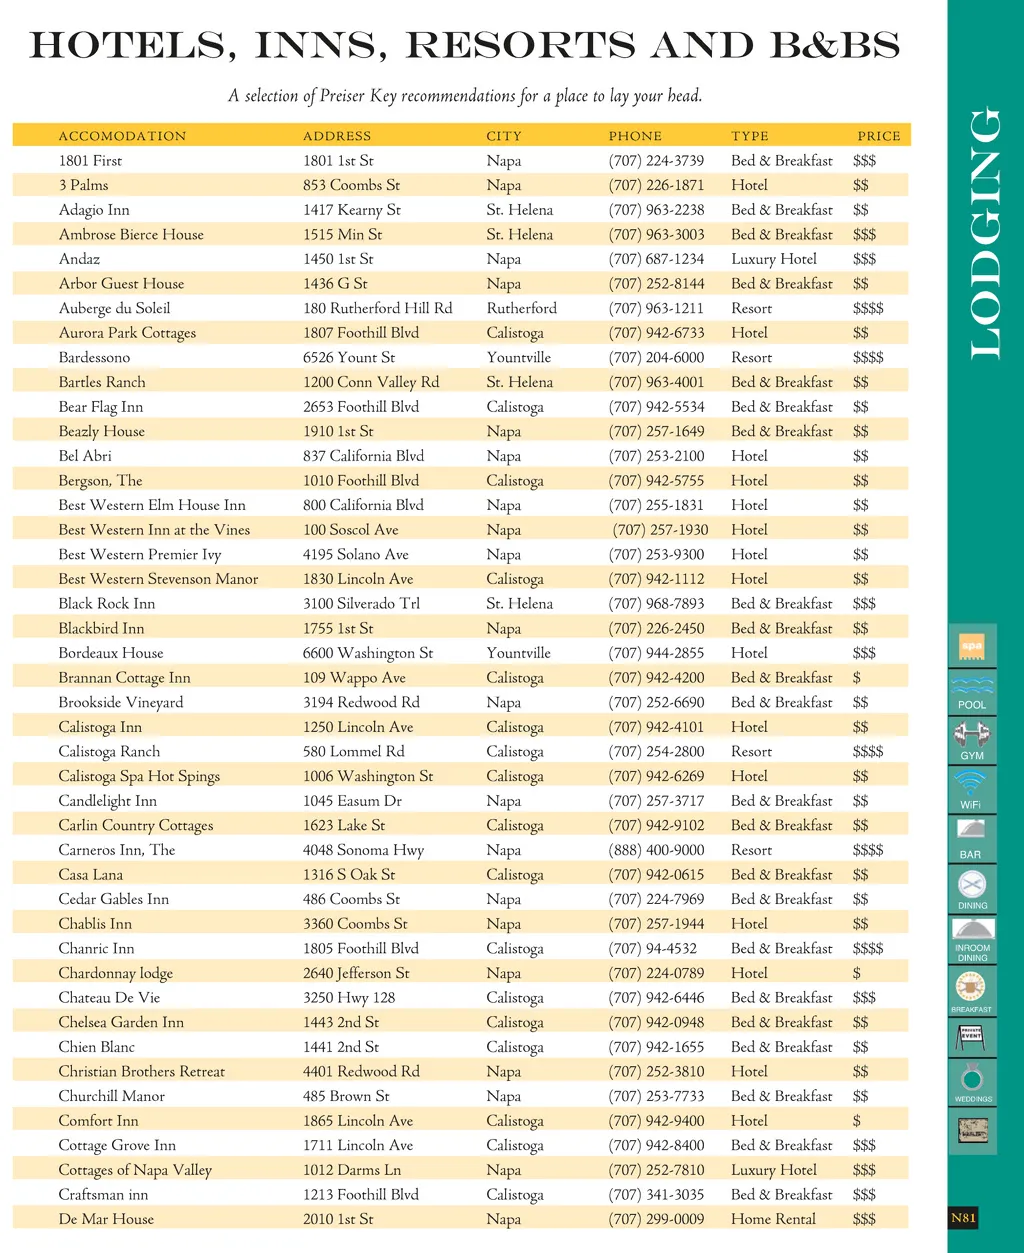Click the Dining plate icon

[x=972, y=884]
